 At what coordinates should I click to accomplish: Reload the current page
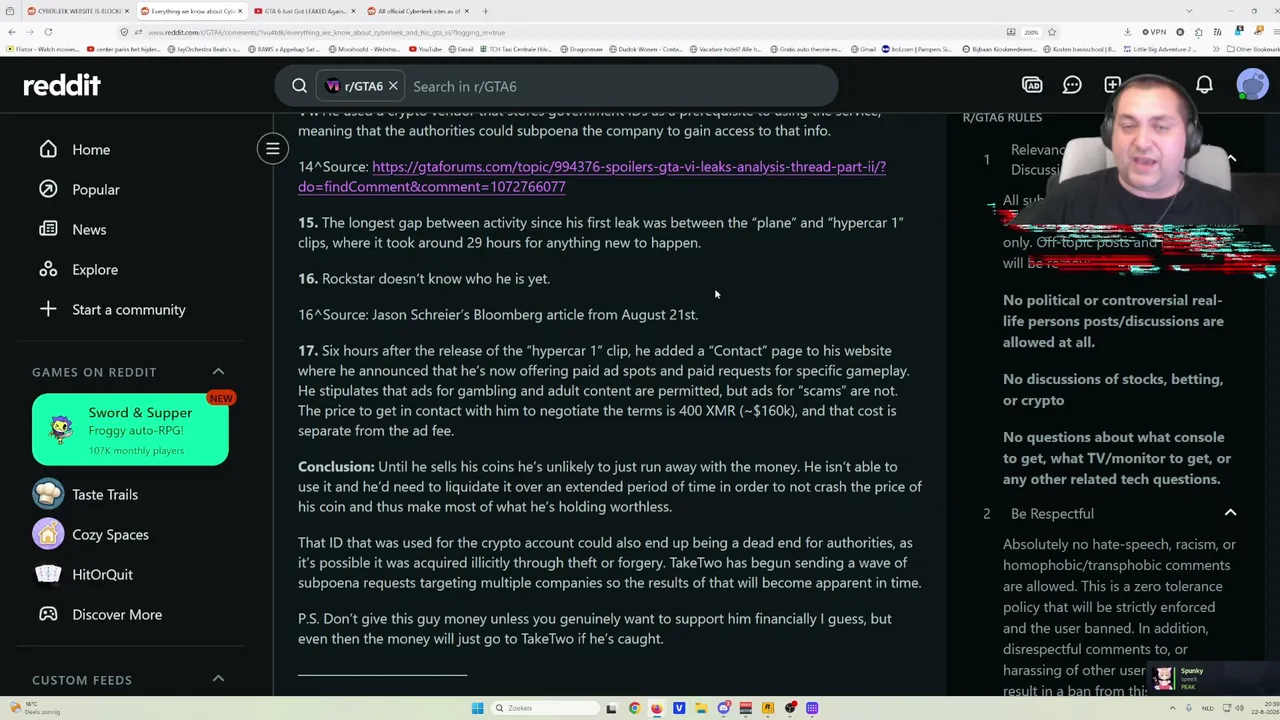[x=48, y=32]
